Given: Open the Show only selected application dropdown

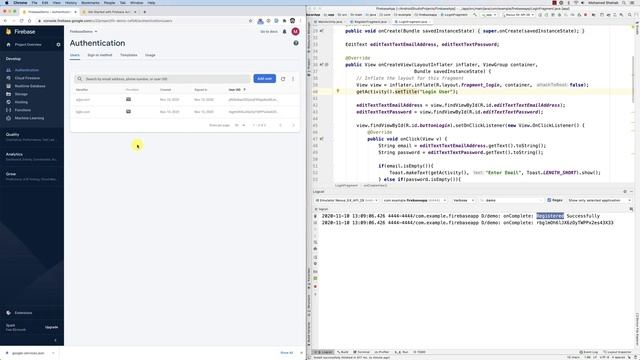Looking at the screenshot, I should 599,200.
